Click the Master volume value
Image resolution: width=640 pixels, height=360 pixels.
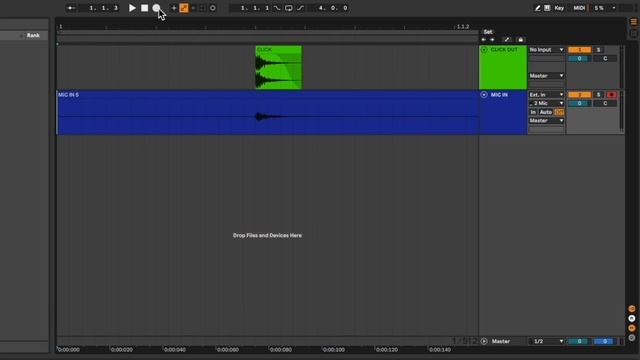[x=579, y=341]
